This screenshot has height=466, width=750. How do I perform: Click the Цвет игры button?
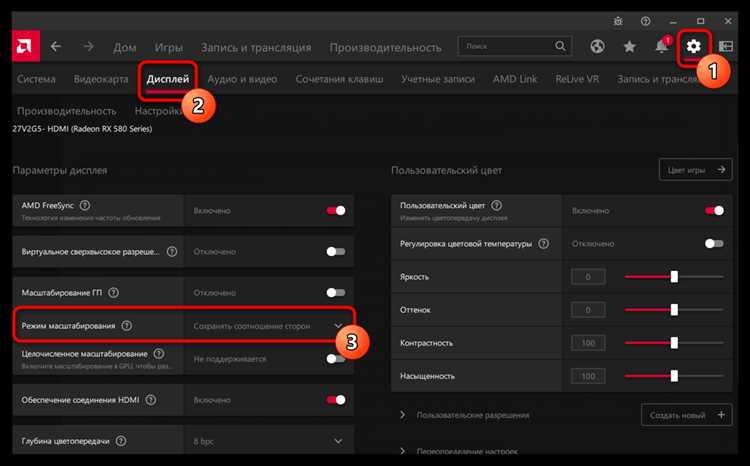[695, 170]
